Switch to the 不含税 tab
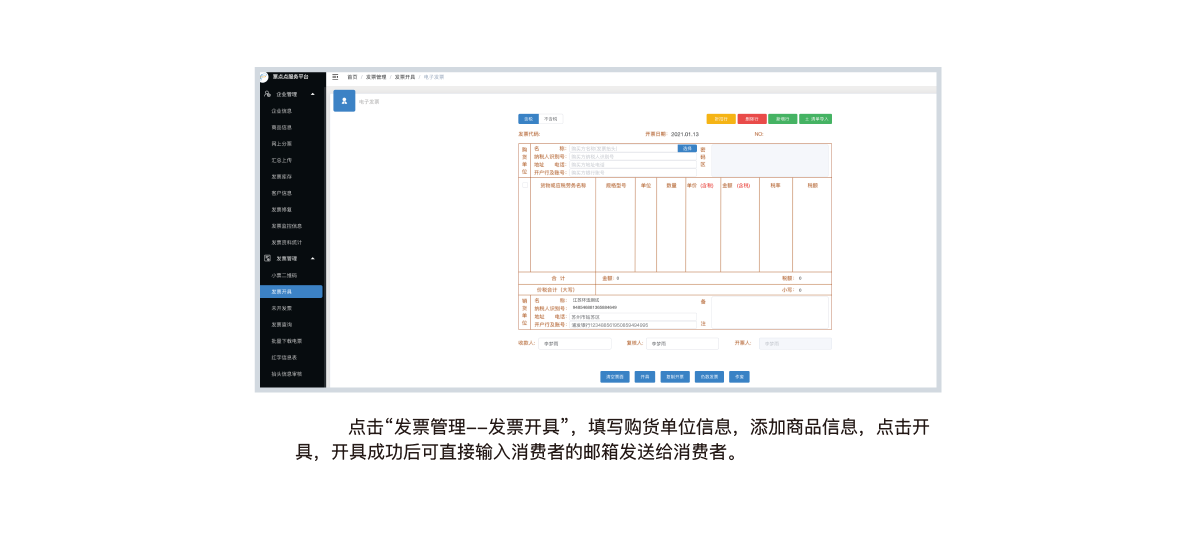 tap(551, 119)
